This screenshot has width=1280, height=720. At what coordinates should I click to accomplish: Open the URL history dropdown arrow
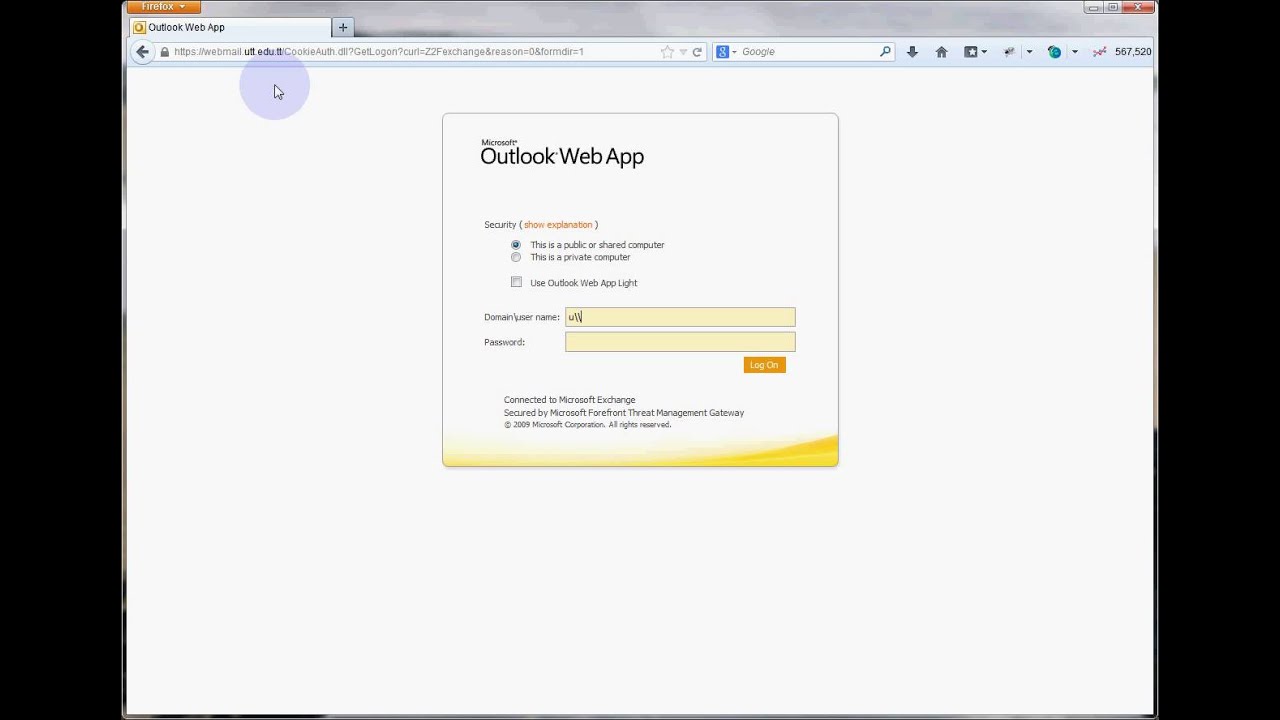(x=683, y=52)
